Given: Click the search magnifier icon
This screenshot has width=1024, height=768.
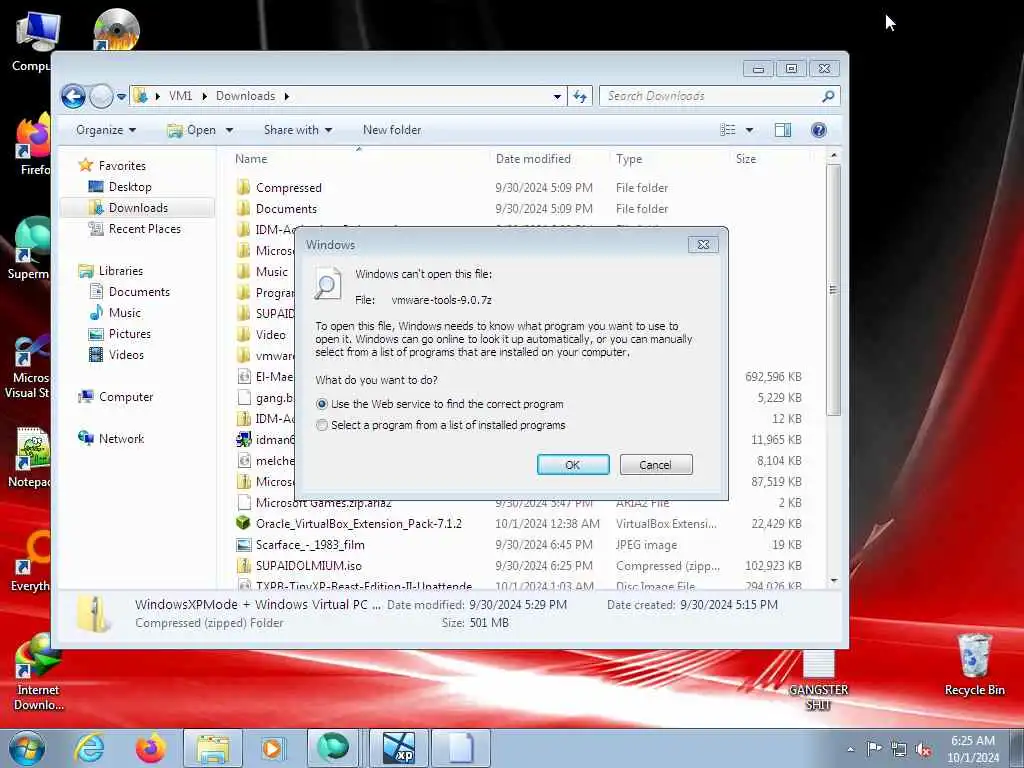Looking at the screenshot, I should coord(828,96).
